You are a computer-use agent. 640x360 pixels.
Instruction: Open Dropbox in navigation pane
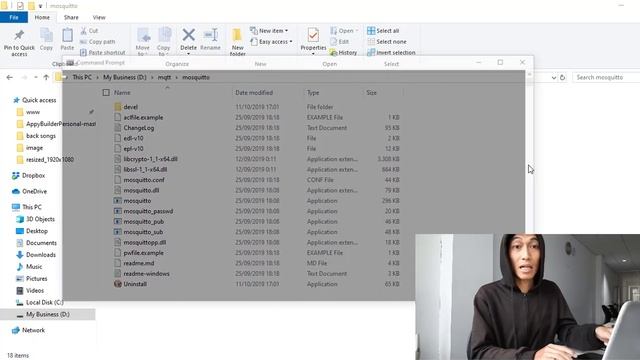29,176
